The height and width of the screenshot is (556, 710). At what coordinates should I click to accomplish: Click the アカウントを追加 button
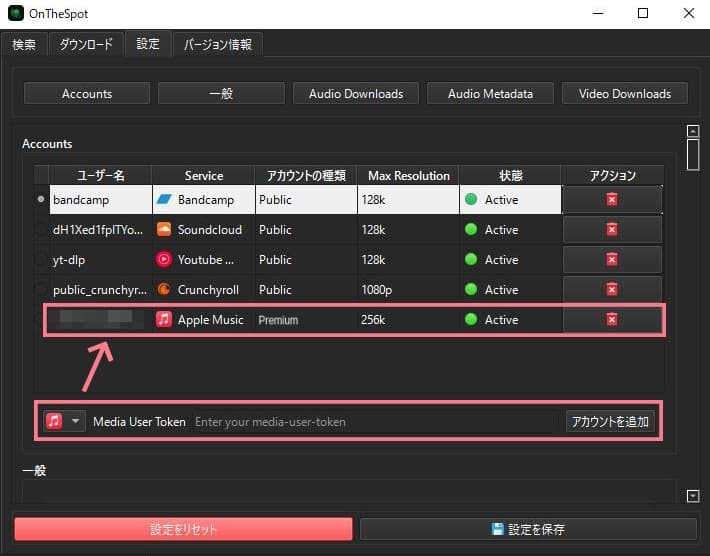(609, 422)
